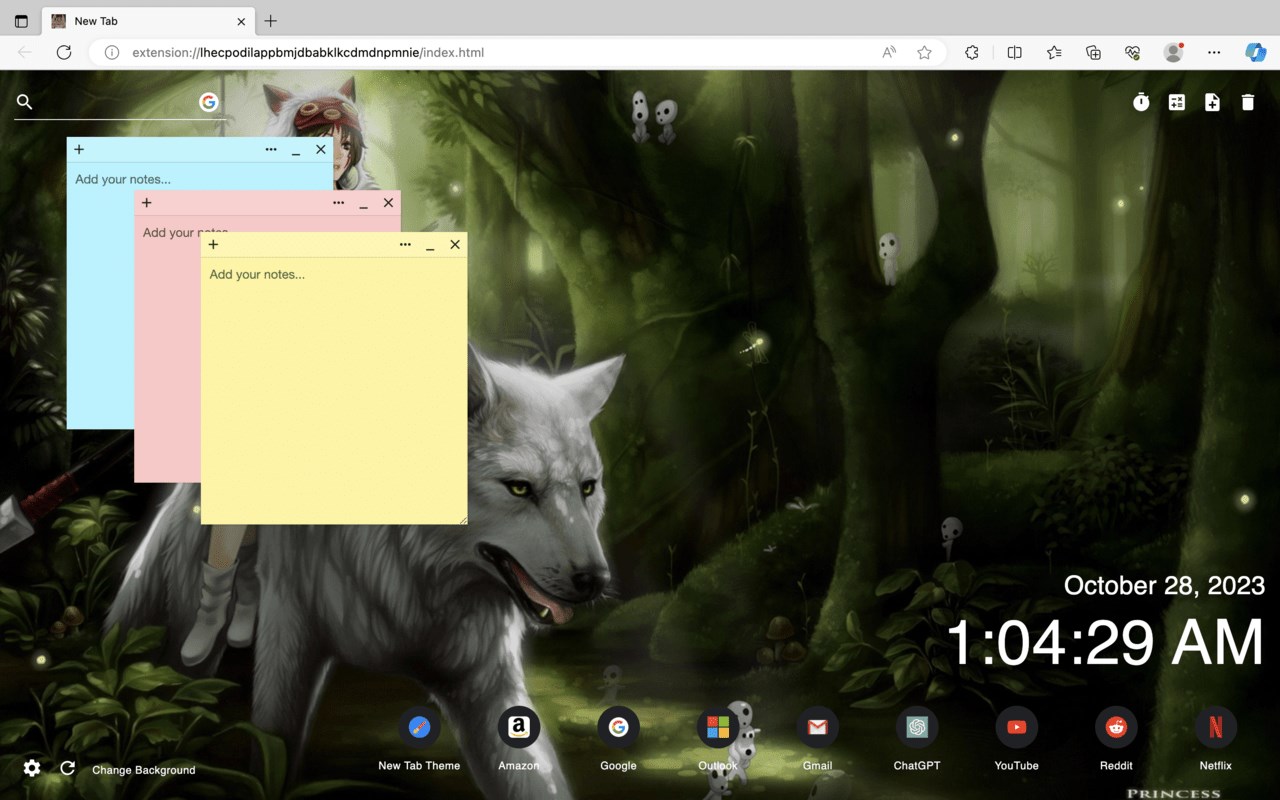Close the New Tab browser tab
Screen dimensions: 1280x800
coord(241,21)
